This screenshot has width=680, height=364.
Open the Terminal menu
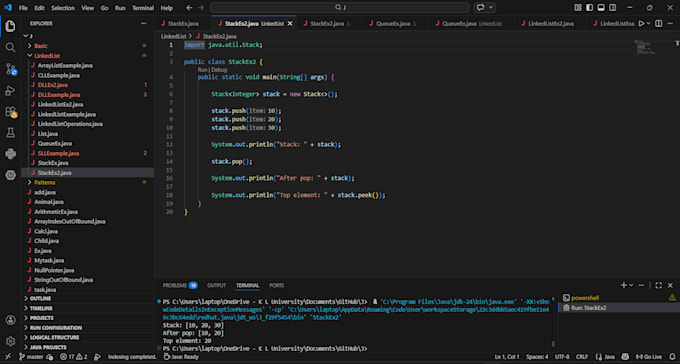143,8
